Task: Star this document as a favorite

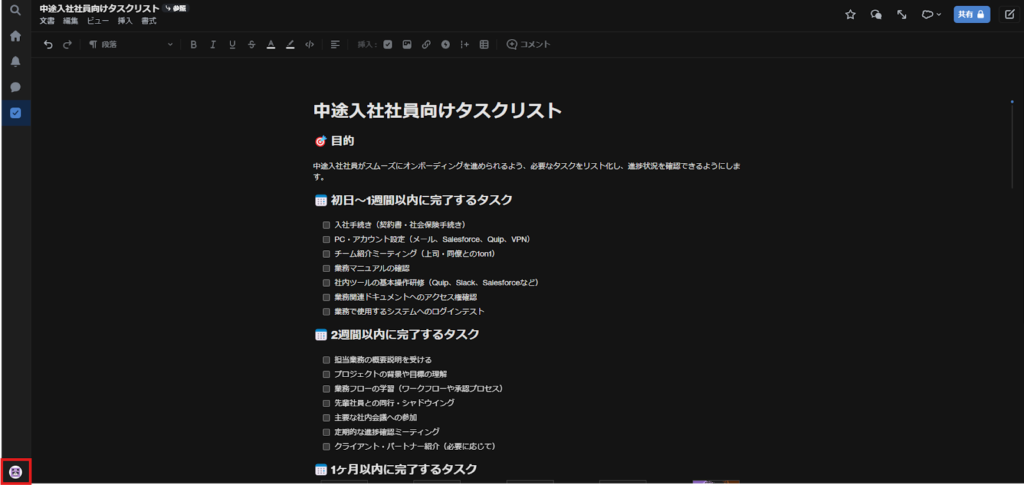Action: (x=850, y=14)
